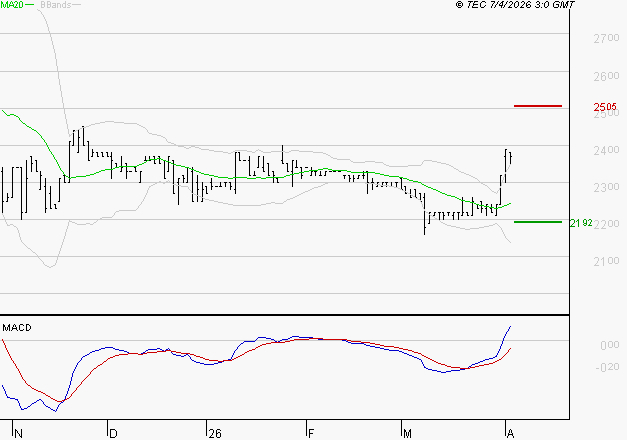The height and width of the screenshot is (440, 627).
Task: Click the N month marker
Action: (18, 434)
